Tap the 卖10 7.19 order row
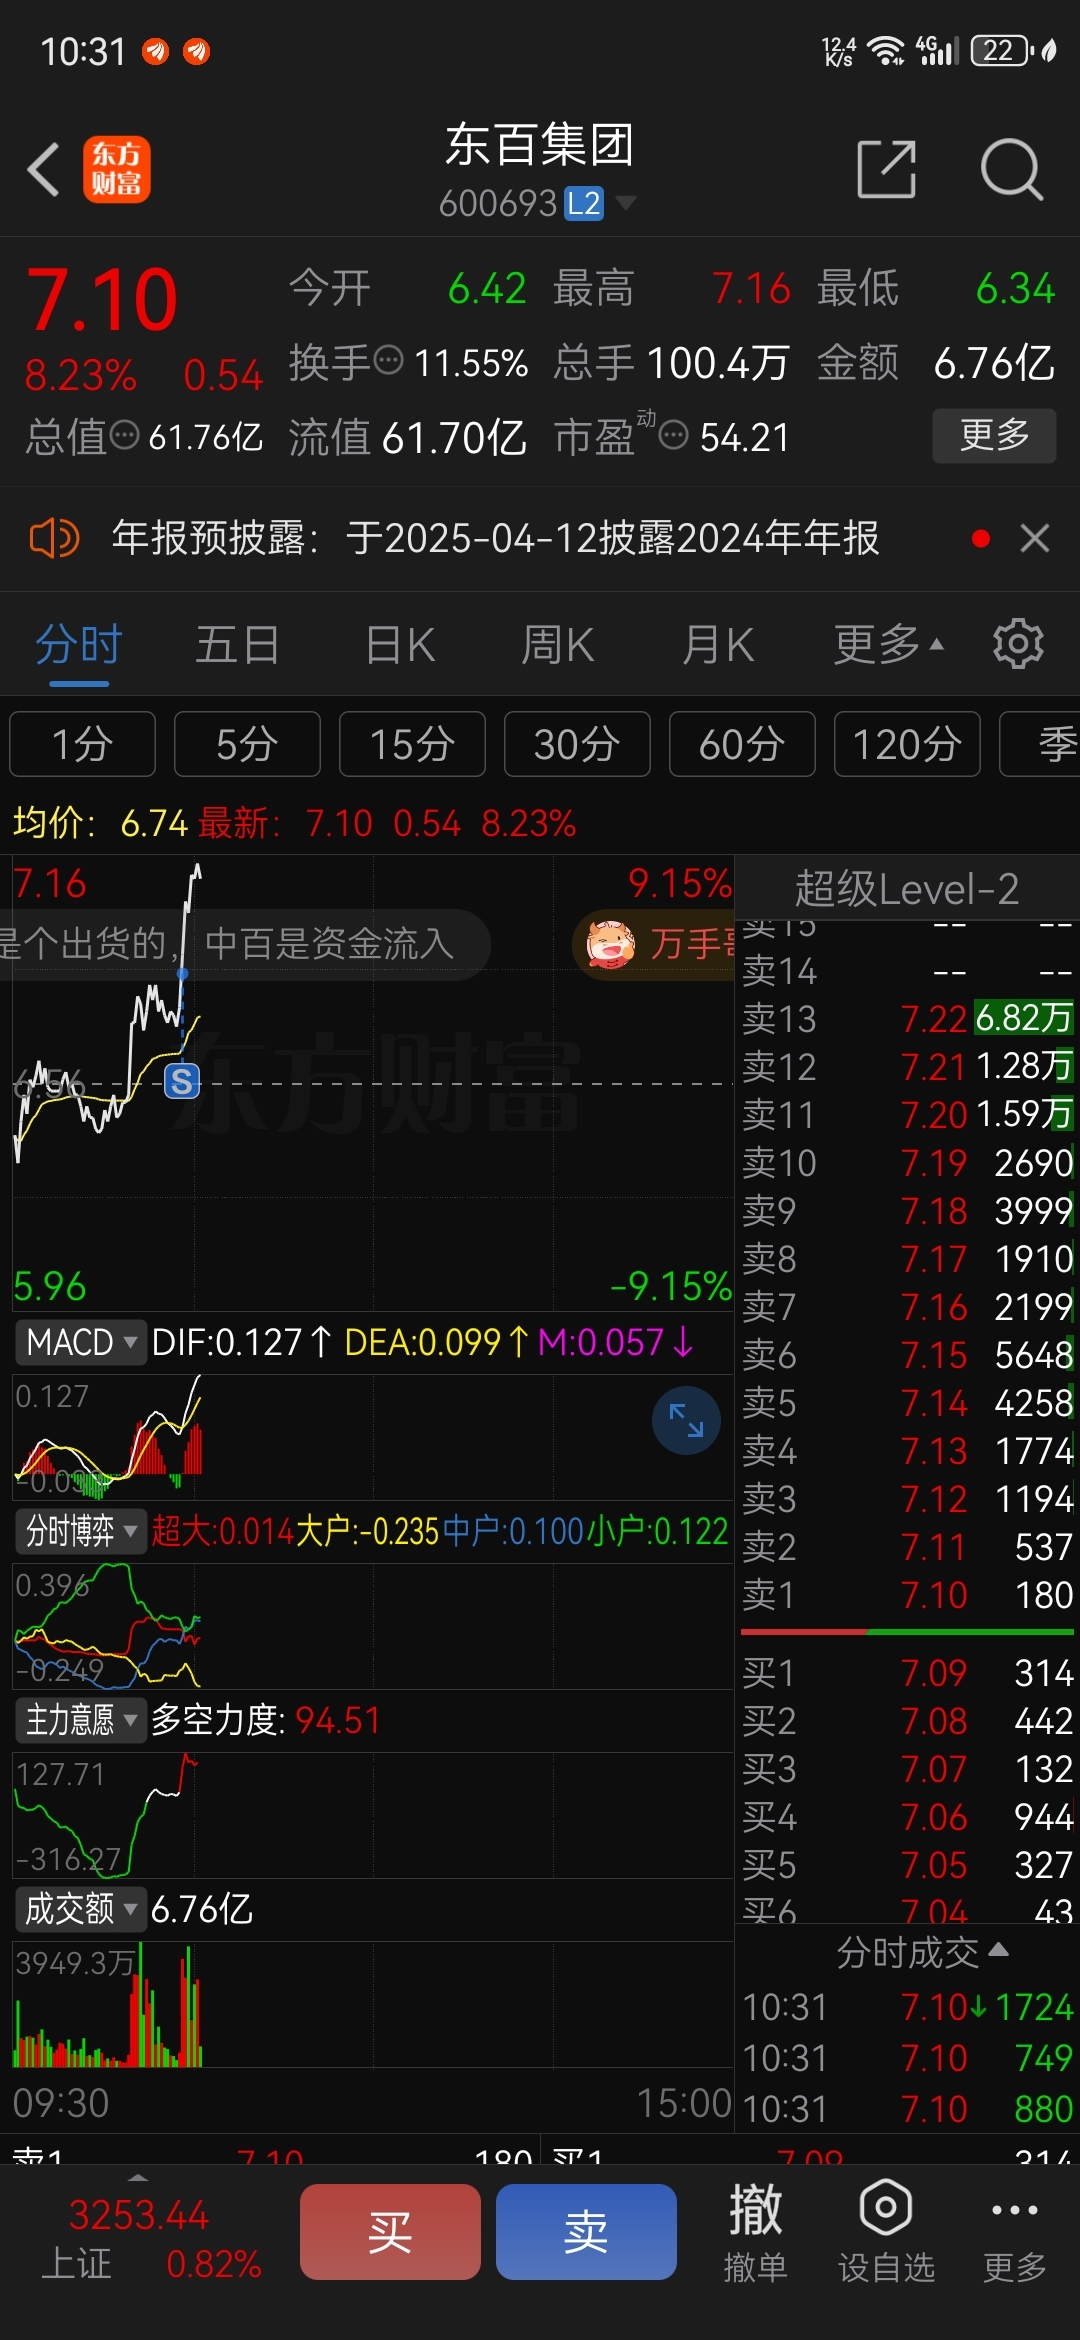The image size is (1080, 2340). (907, 1163)
